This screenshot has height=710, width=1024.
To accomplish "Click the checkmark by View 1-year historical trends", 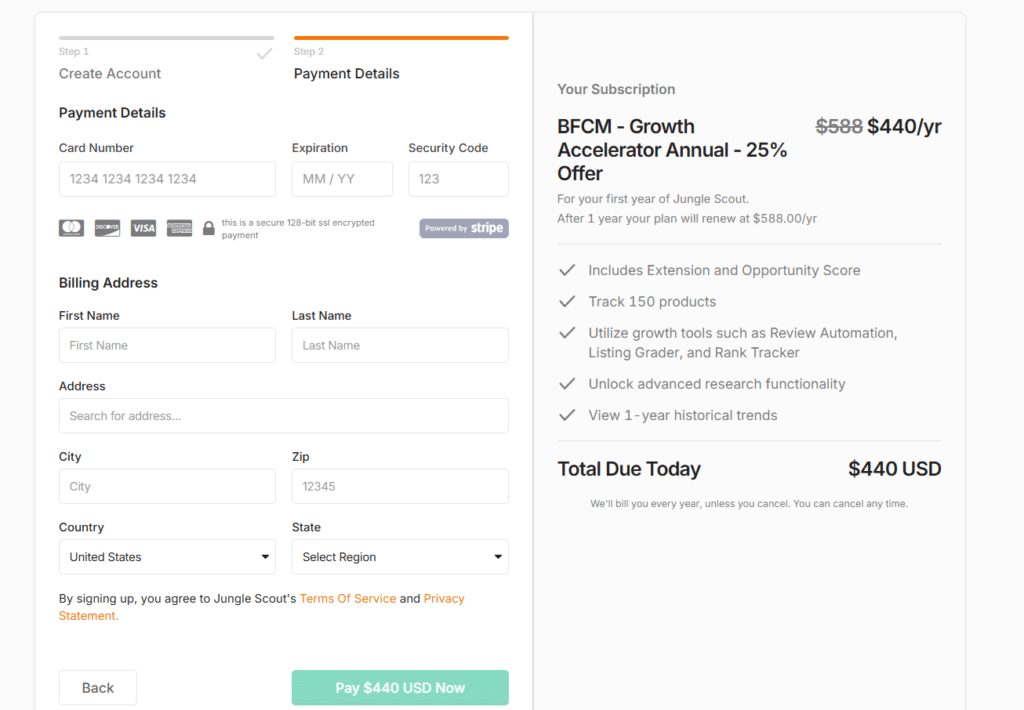I will point(568,415).
